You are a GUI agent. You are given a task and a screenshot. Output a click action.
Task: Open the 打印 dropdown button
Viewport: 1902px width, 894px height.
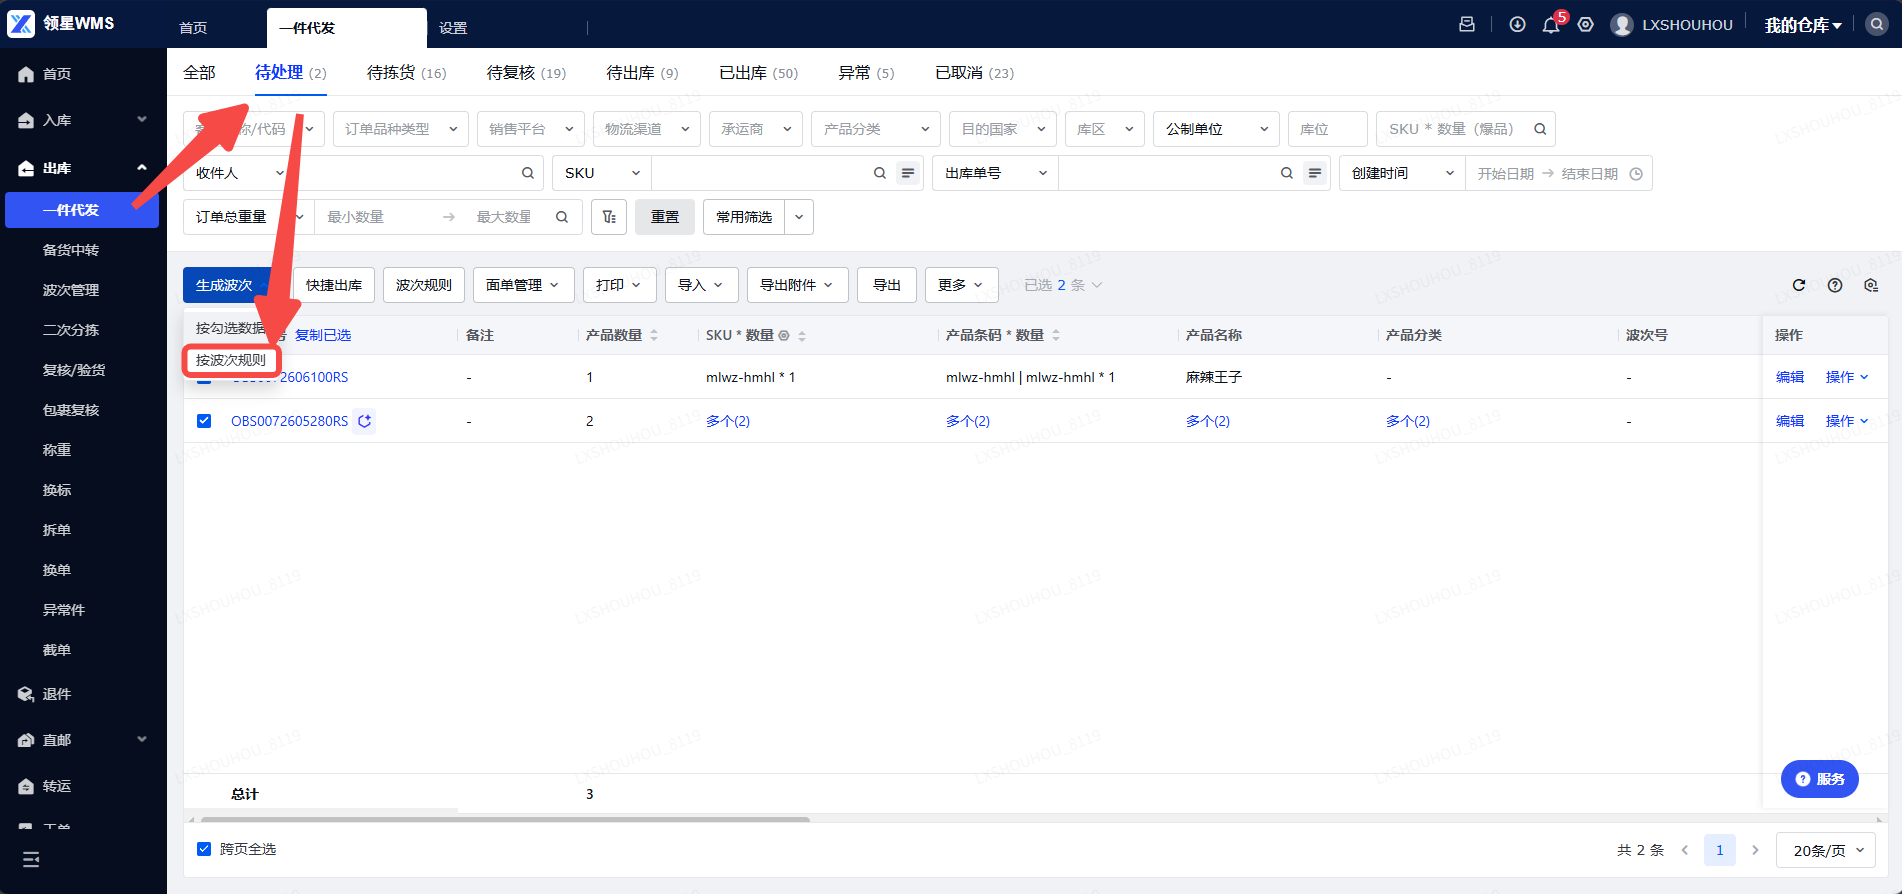(x=620, y=285)
